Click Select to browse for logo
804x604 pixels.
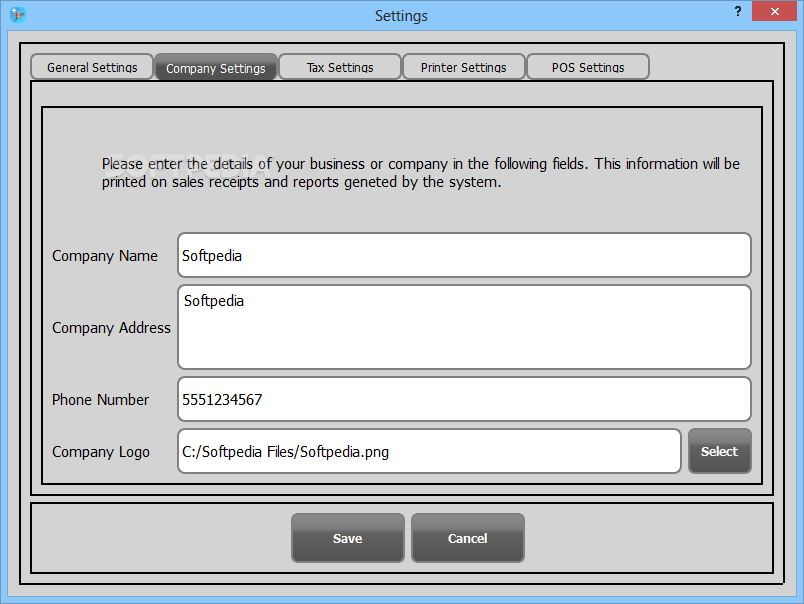[x=720, y=451]
